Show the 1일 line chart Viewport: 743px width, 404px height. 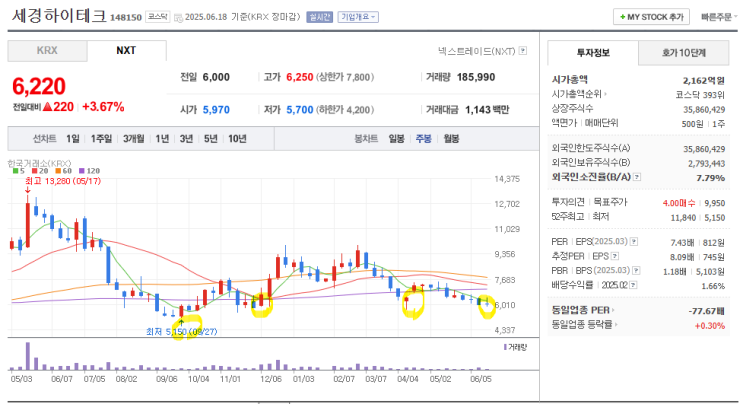[72, 139]
